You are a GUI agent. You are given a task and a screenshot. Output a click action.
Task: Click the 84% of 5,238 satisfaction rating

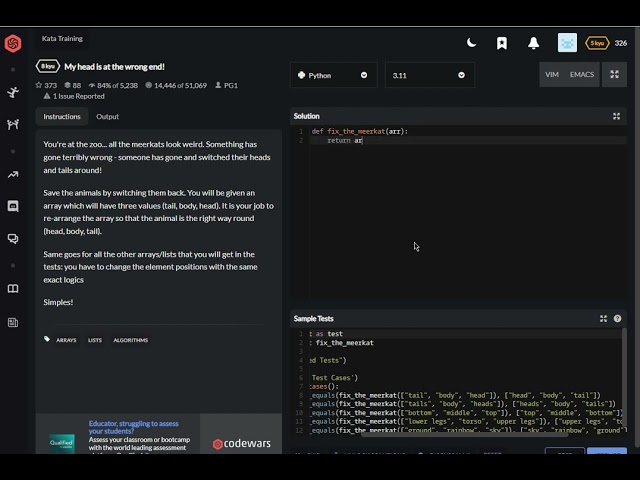pyautogui.click(x=113, y=85)
